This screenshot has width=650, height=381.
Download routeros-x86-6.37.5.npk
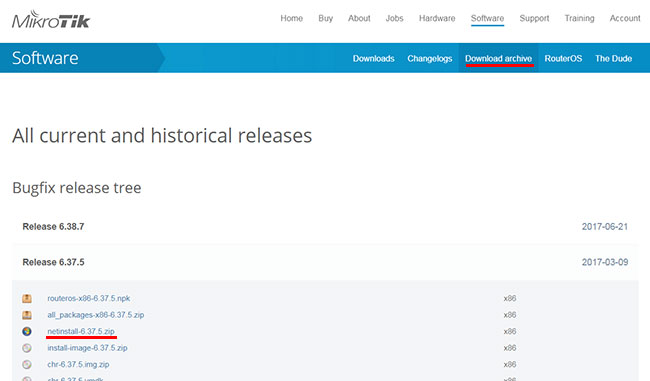click(x=88, y=298)
